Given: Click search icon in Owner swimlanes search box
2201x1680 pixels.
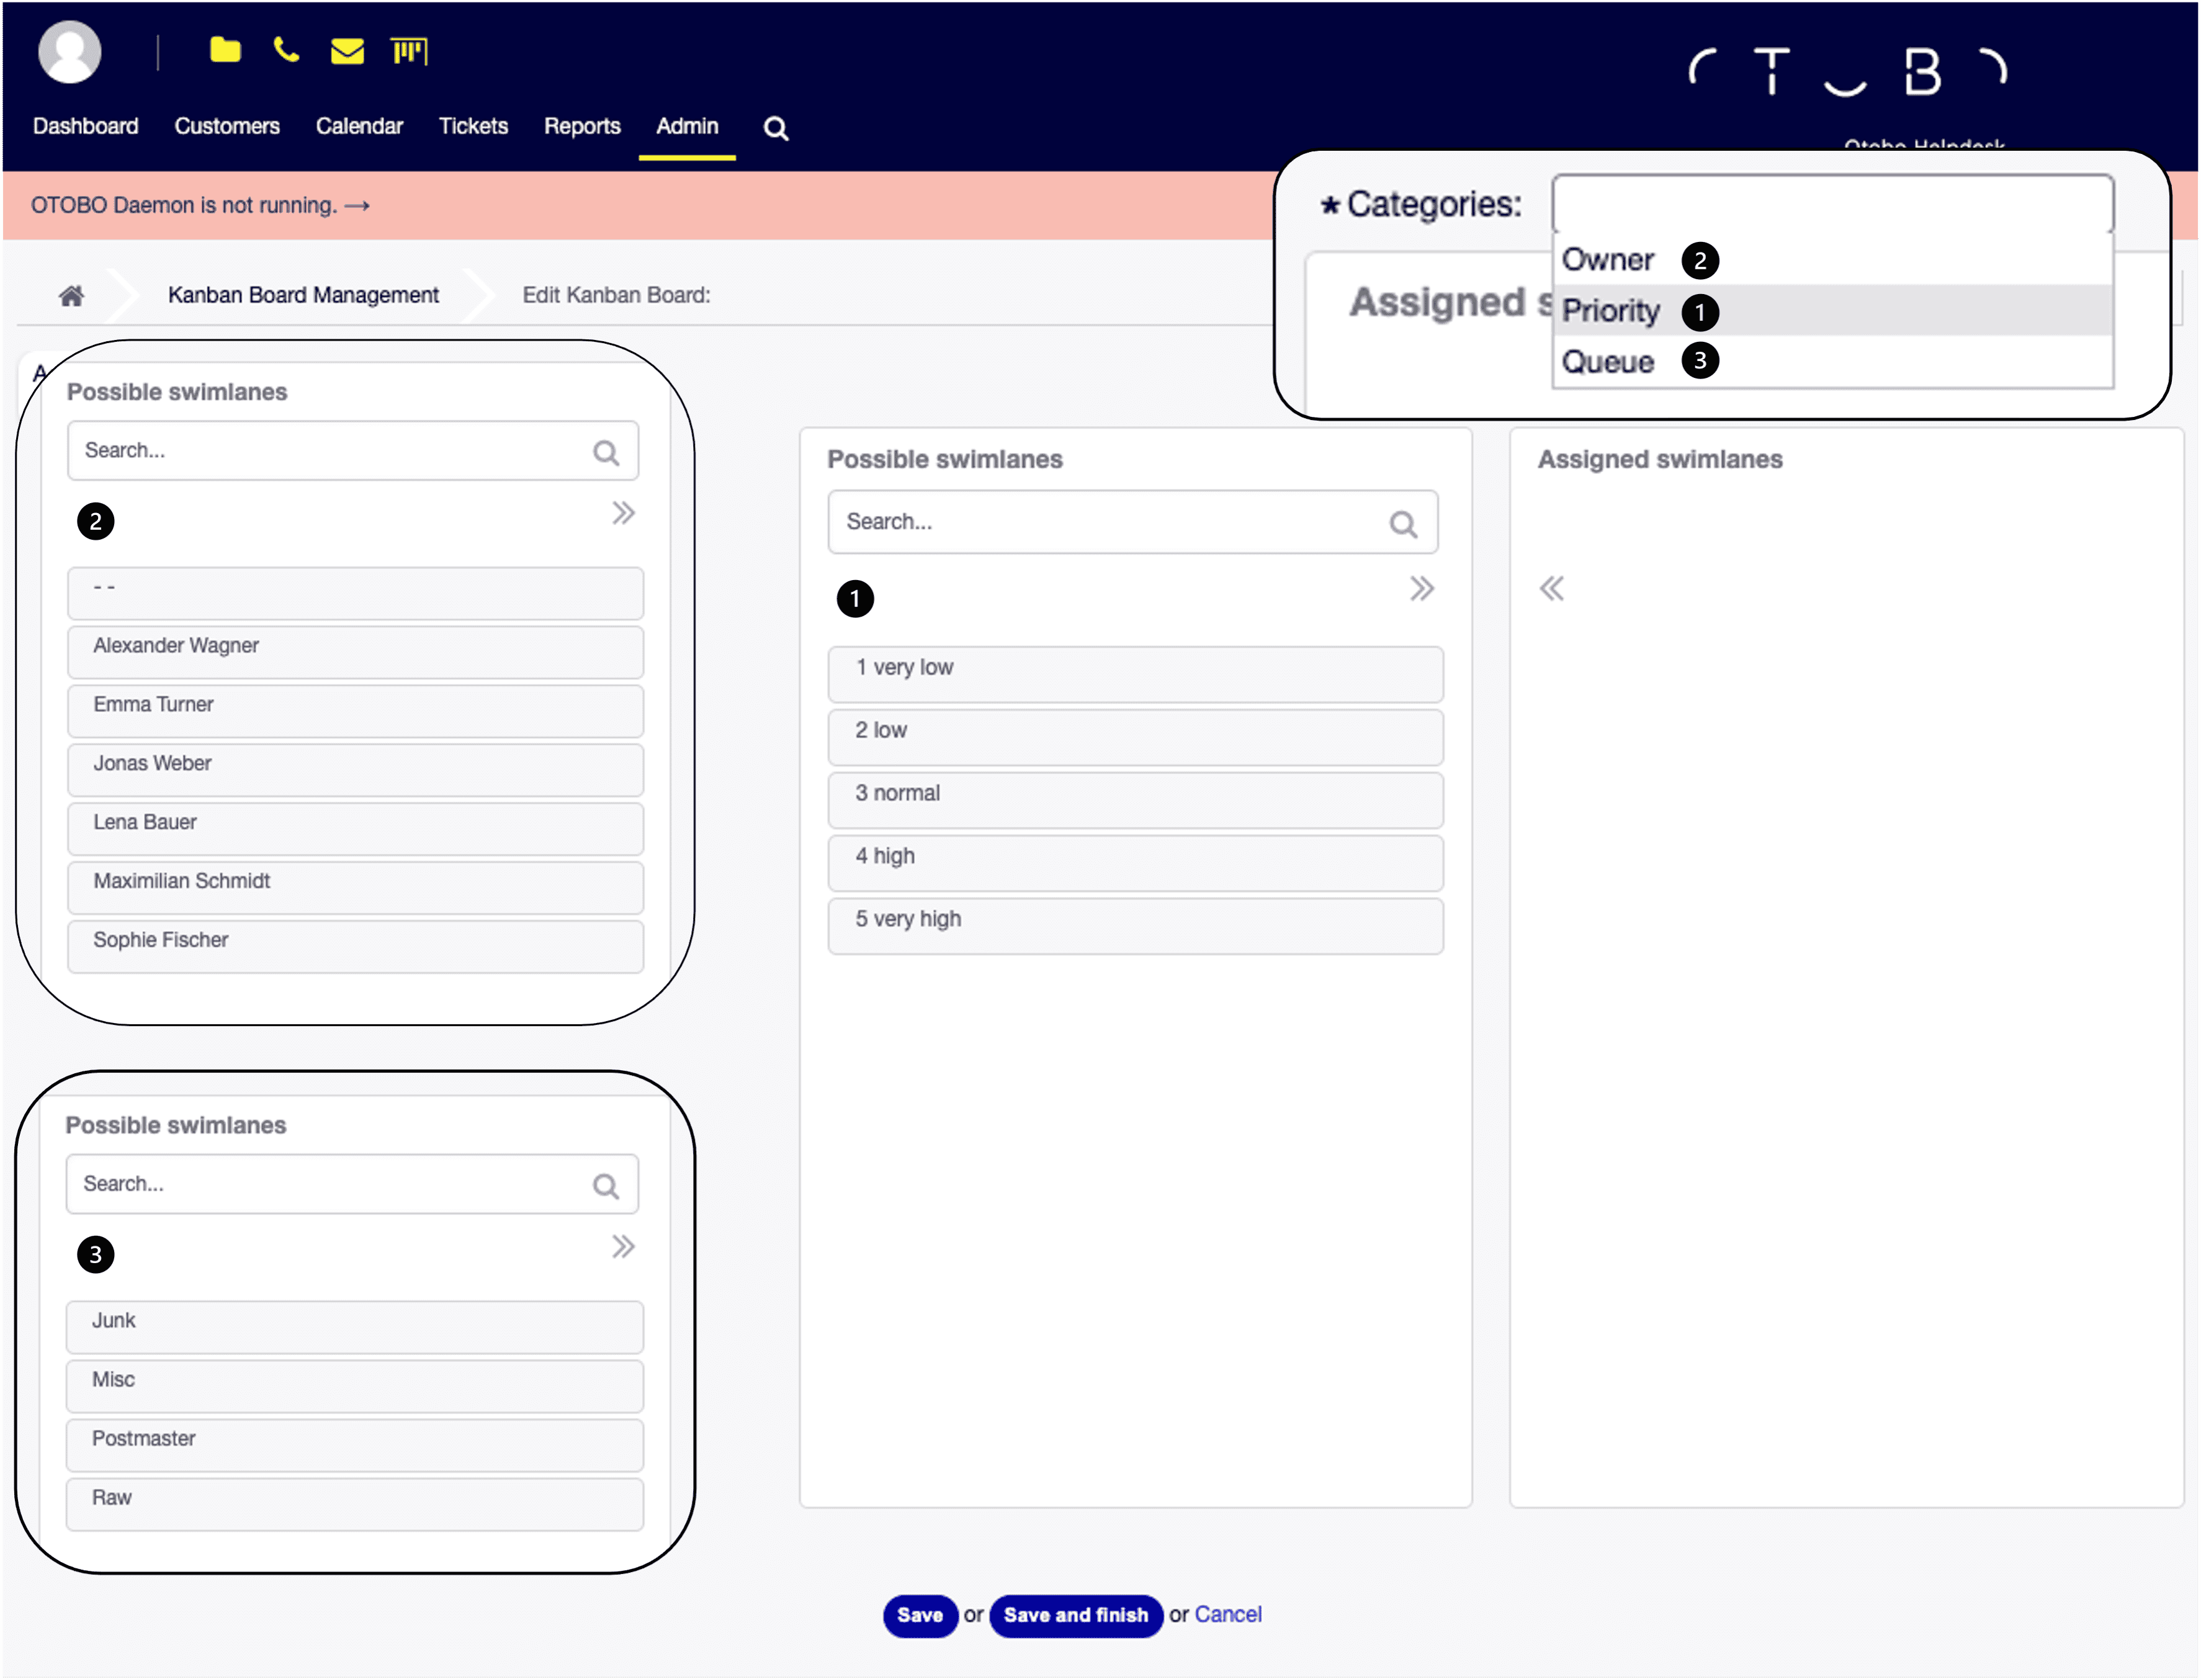Looking at the screenshot, I should point(606,452).
